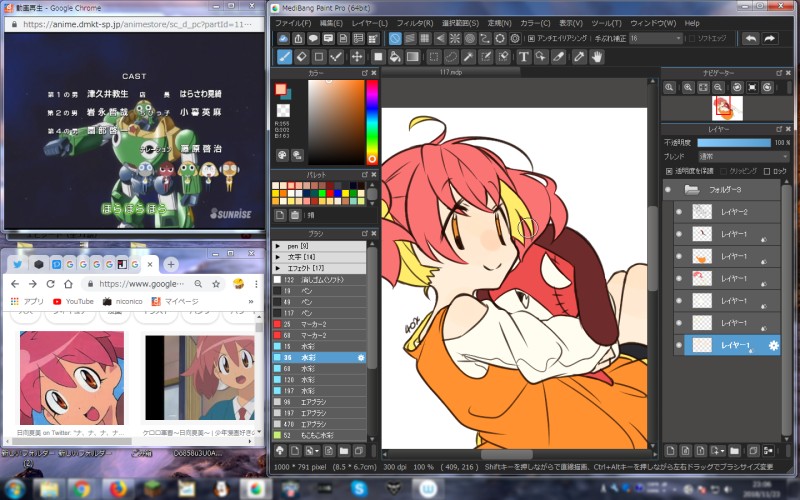Viewport: 800px width, 500px height.
Task: Click Chrome back navigation button
Action: 15,284
